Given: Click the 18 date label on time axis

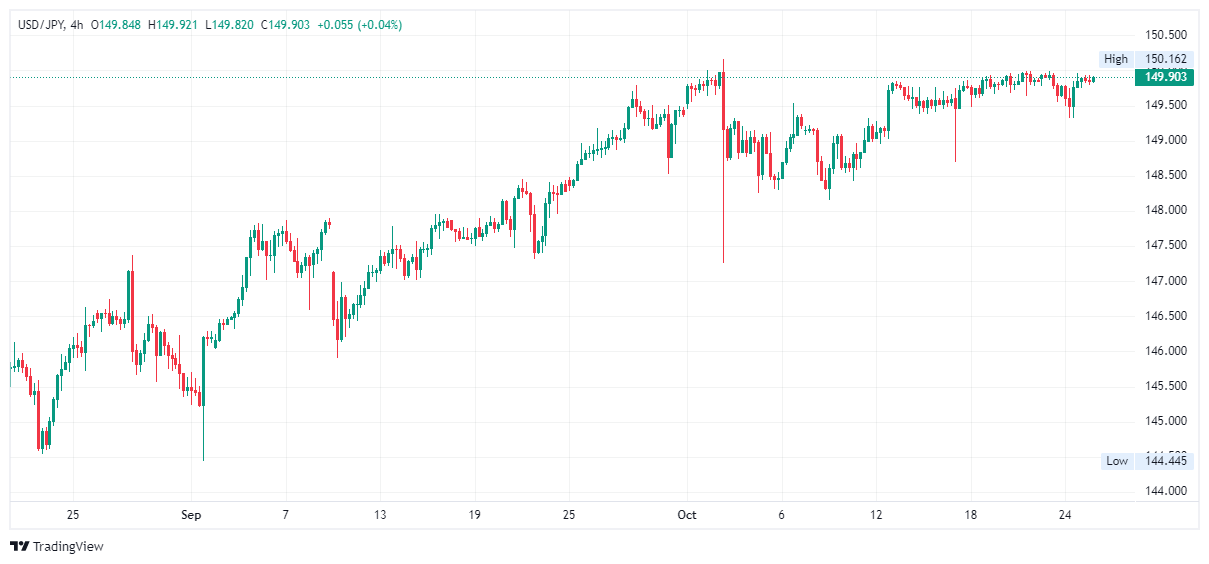Looking at the screenshot, I should point(970,515).
